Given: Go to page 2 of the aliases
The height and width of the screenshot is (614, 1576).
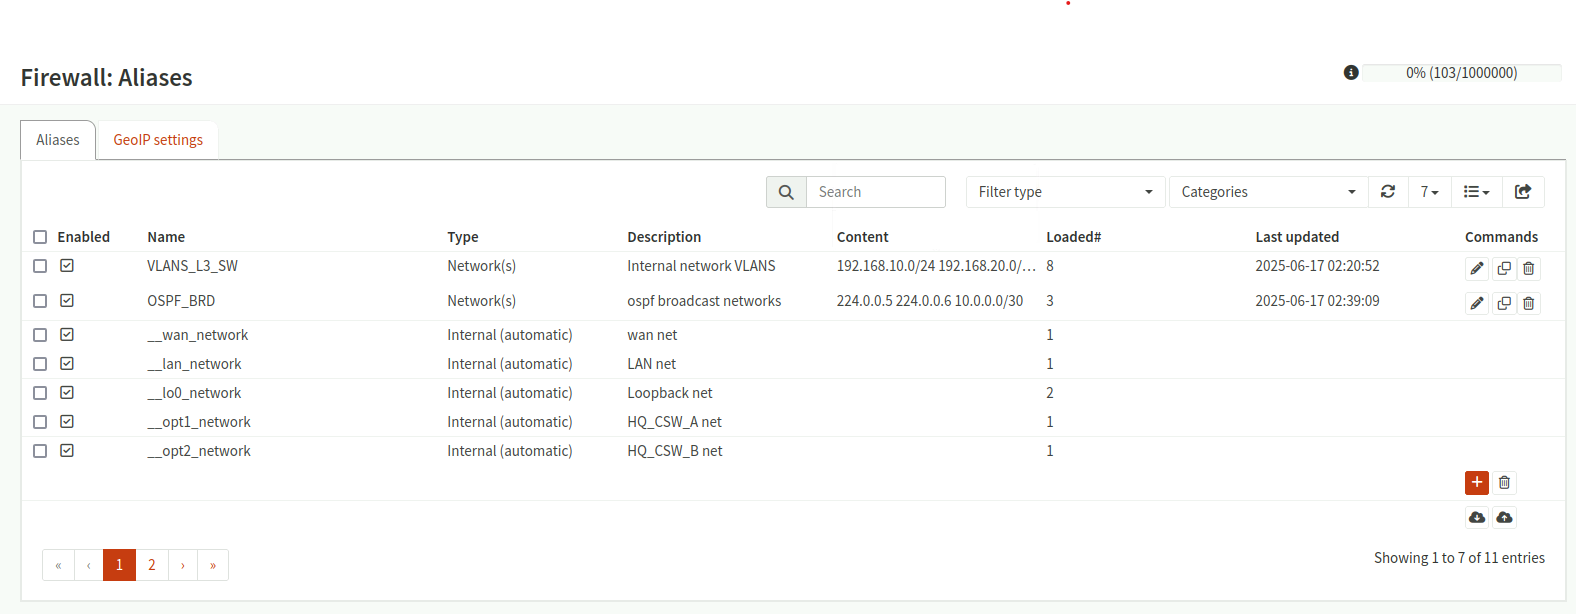Looking at the screenshot, I should pos(152,565).
